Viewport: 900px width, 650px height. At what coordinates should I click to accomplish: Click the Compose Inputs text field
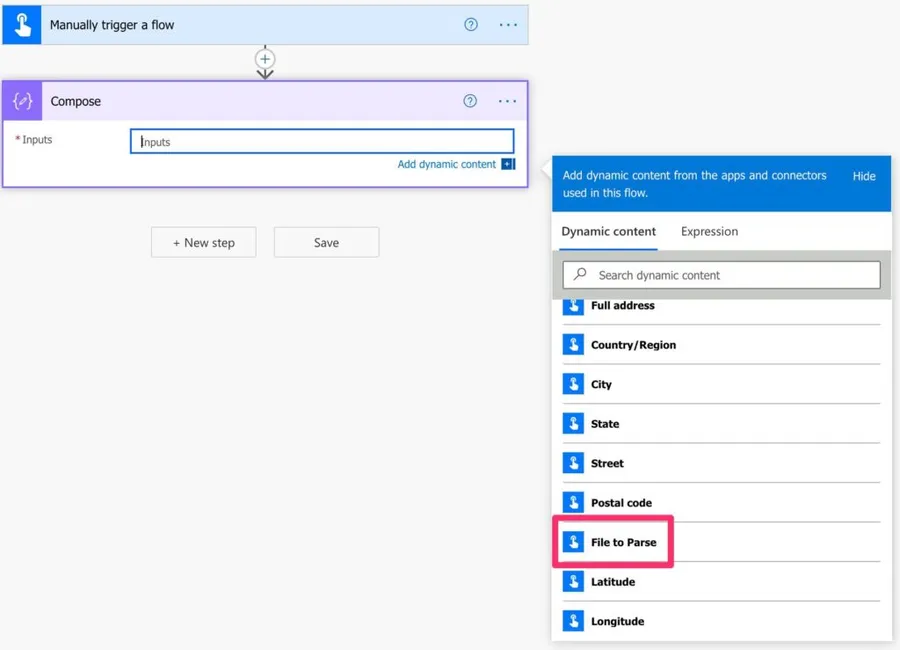[x=322, y=142]
